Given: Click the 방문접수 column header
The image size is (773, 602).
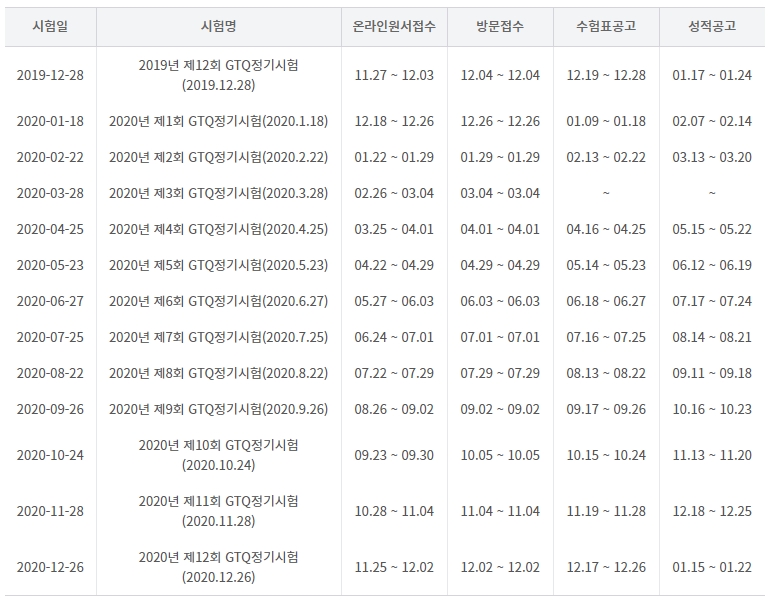Looking at the screenshot, I should click(500, 26).
